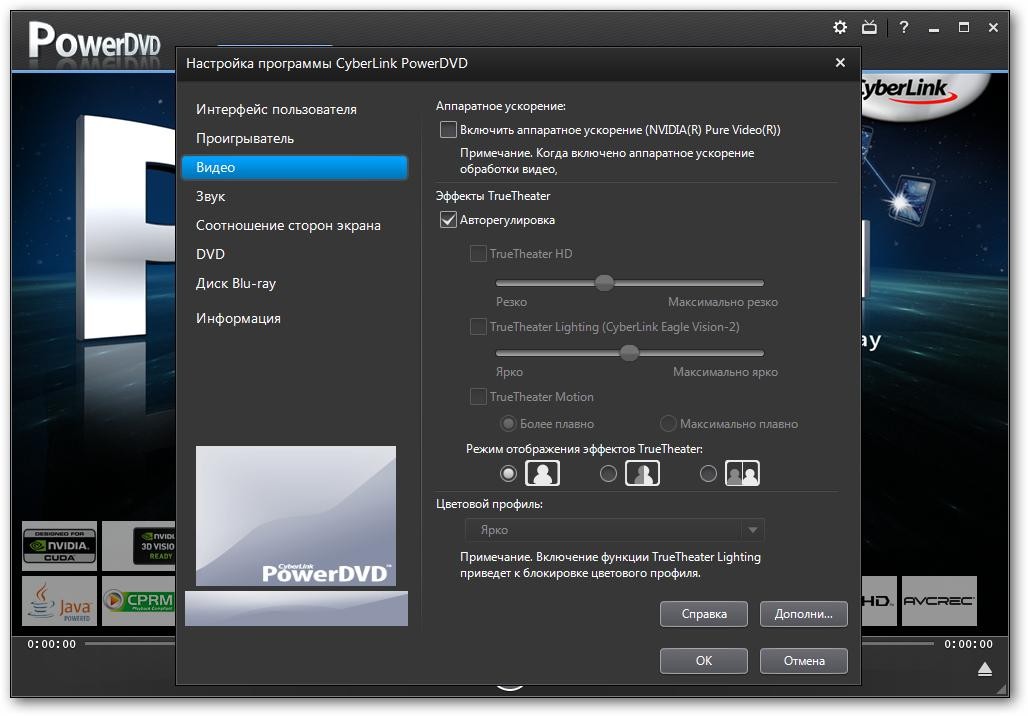Click remaining time display on the right

coord(968,644)
